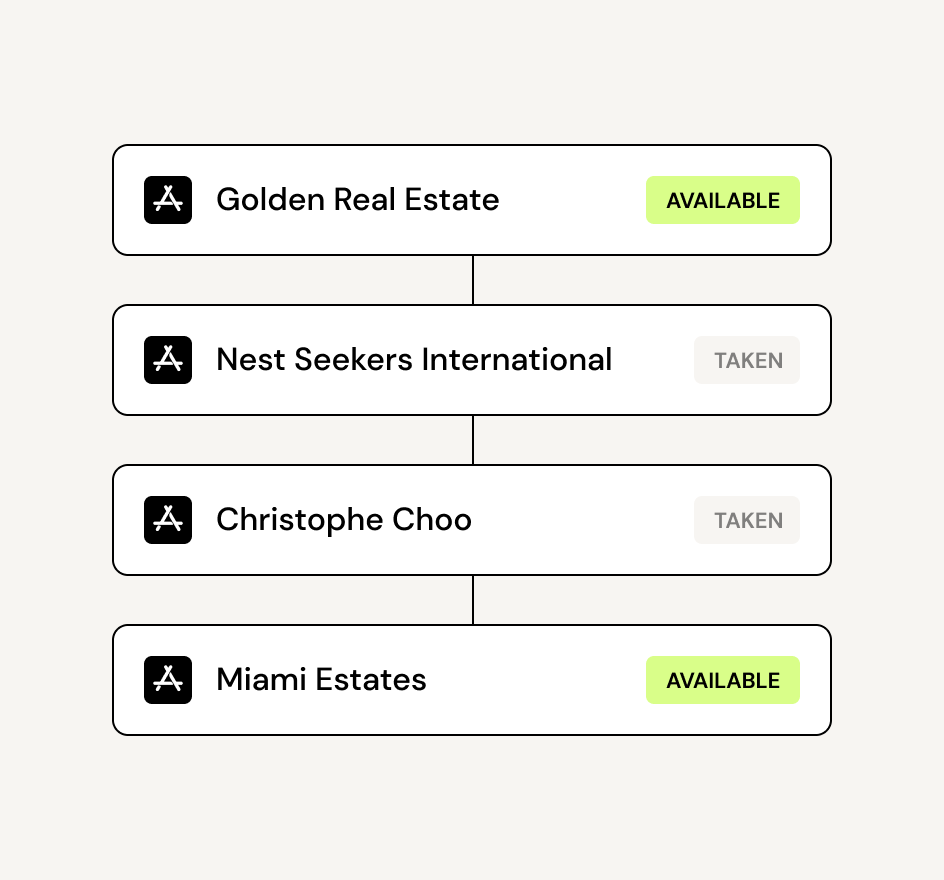Click the TAKEN badge for Nest Seekers International
Screen dimensions: 944x880
coord(747,360)
